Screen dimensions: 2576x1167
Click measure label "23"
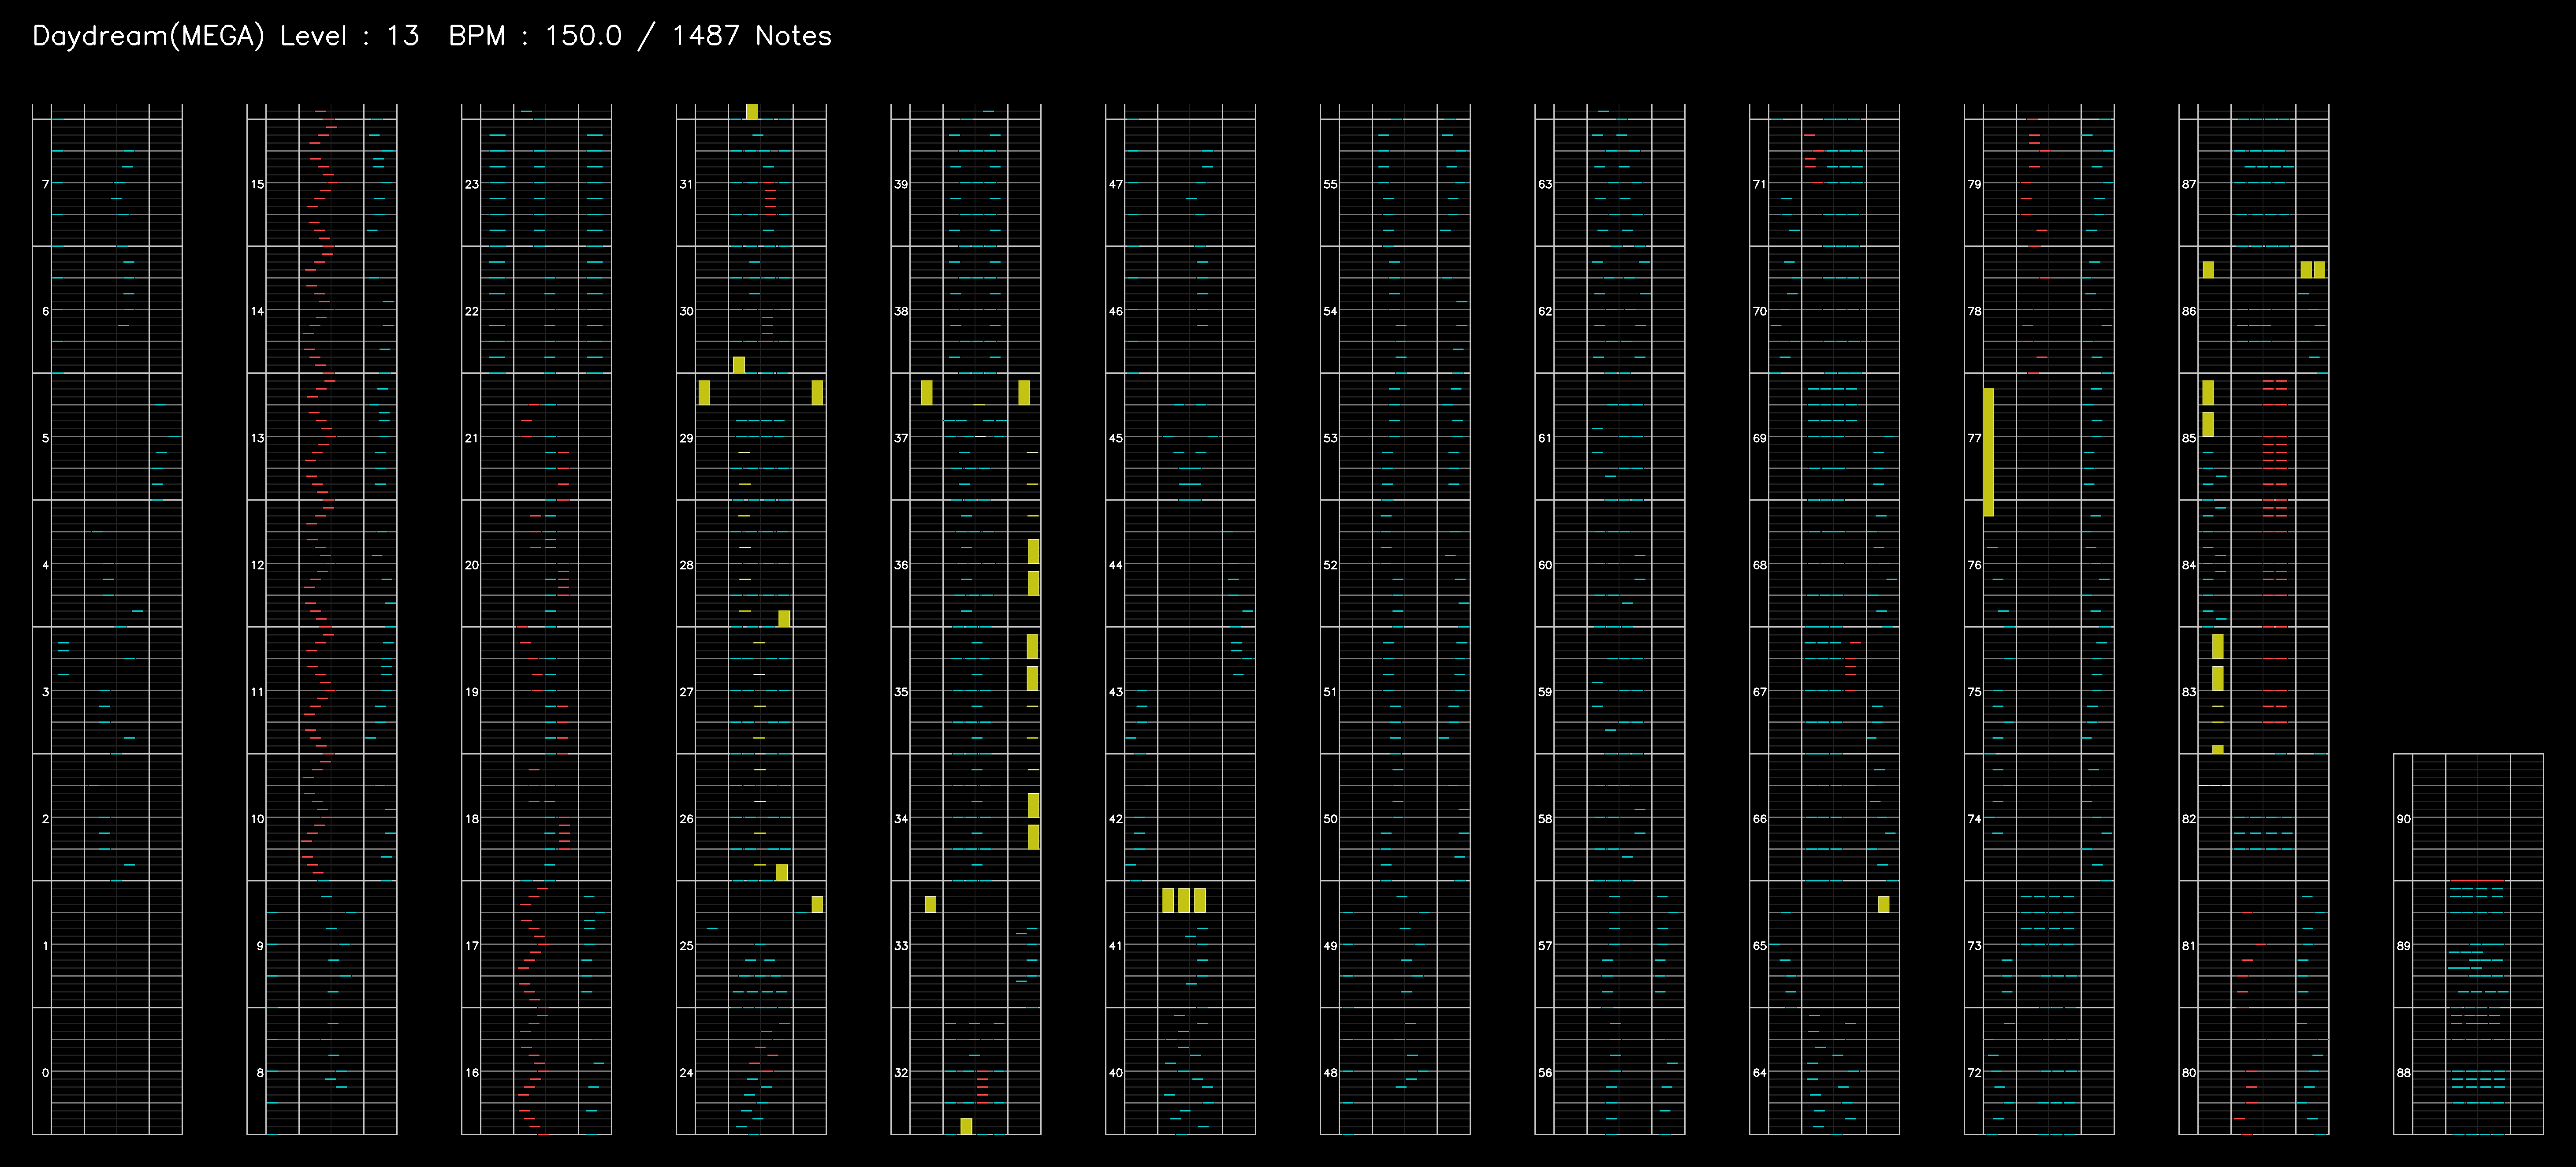472,184
